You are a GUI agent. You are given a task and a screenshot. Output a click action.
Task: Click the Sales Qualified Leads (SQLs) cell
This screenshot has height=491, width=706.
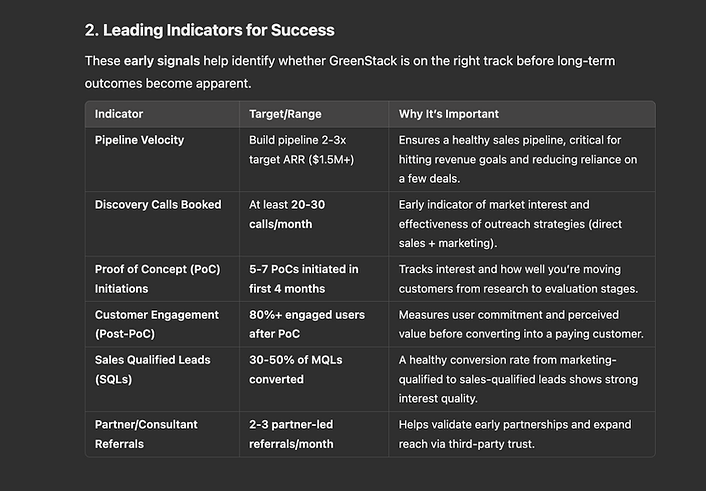pyautogui.click(x=152, y=369)
